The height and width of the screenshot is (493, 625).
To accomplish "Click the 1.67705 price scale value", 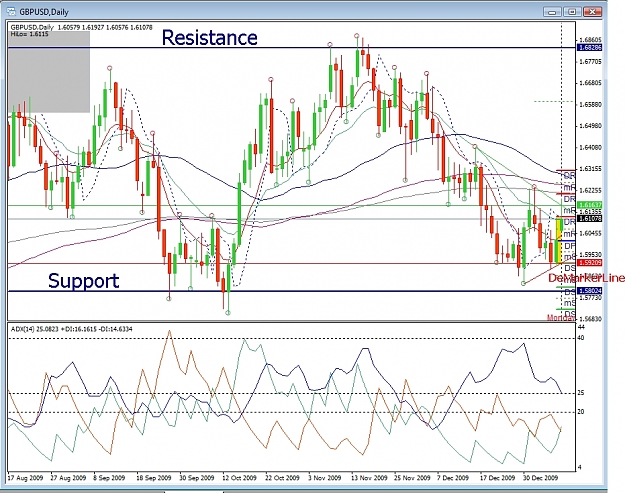I will pos(590,61).
